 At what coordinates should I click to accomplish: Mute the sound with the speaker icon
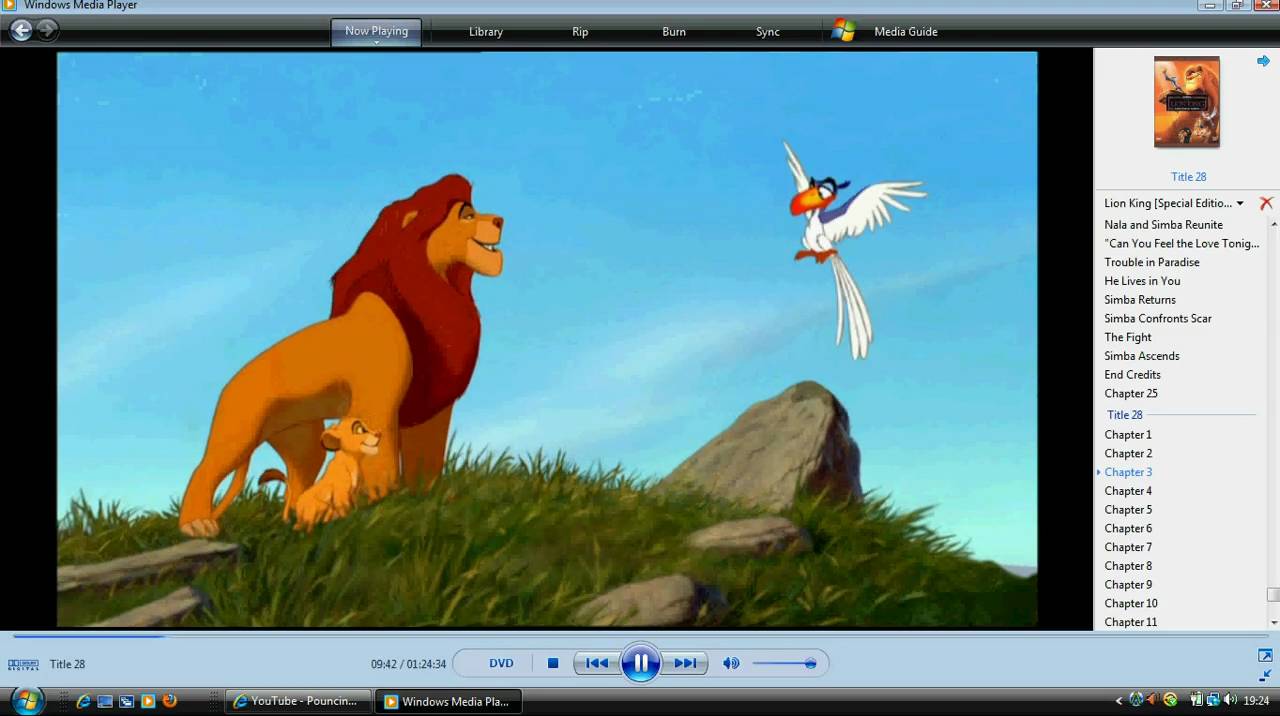(x=731, y=663)
